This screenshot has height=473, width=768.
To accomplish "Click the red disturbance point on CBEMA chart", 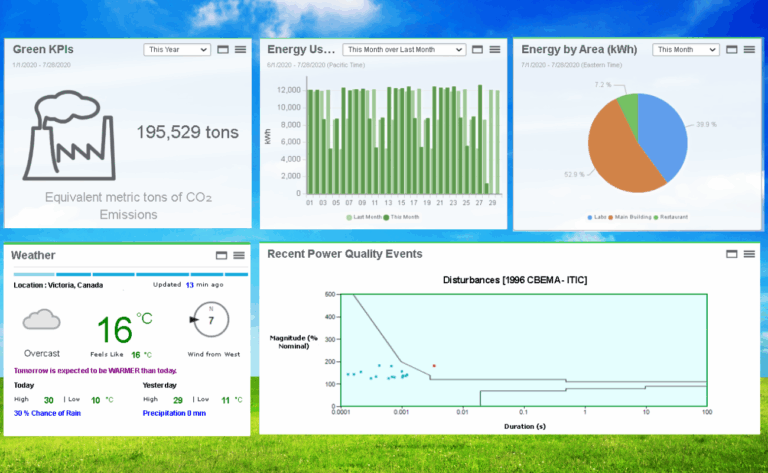I will (434, 366).
